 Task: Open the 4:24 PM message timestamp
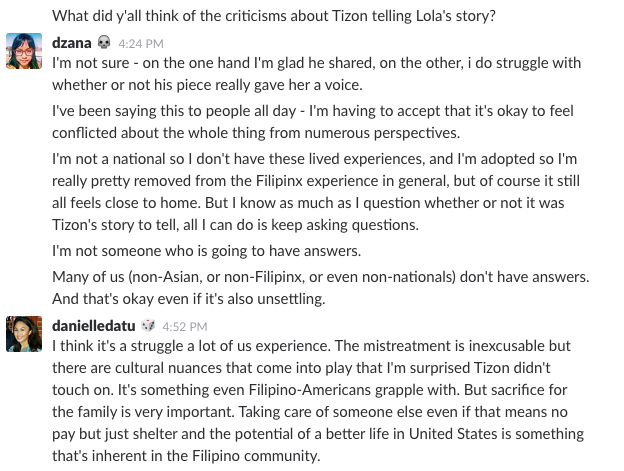pyautogui.click(x=141, y=43)
